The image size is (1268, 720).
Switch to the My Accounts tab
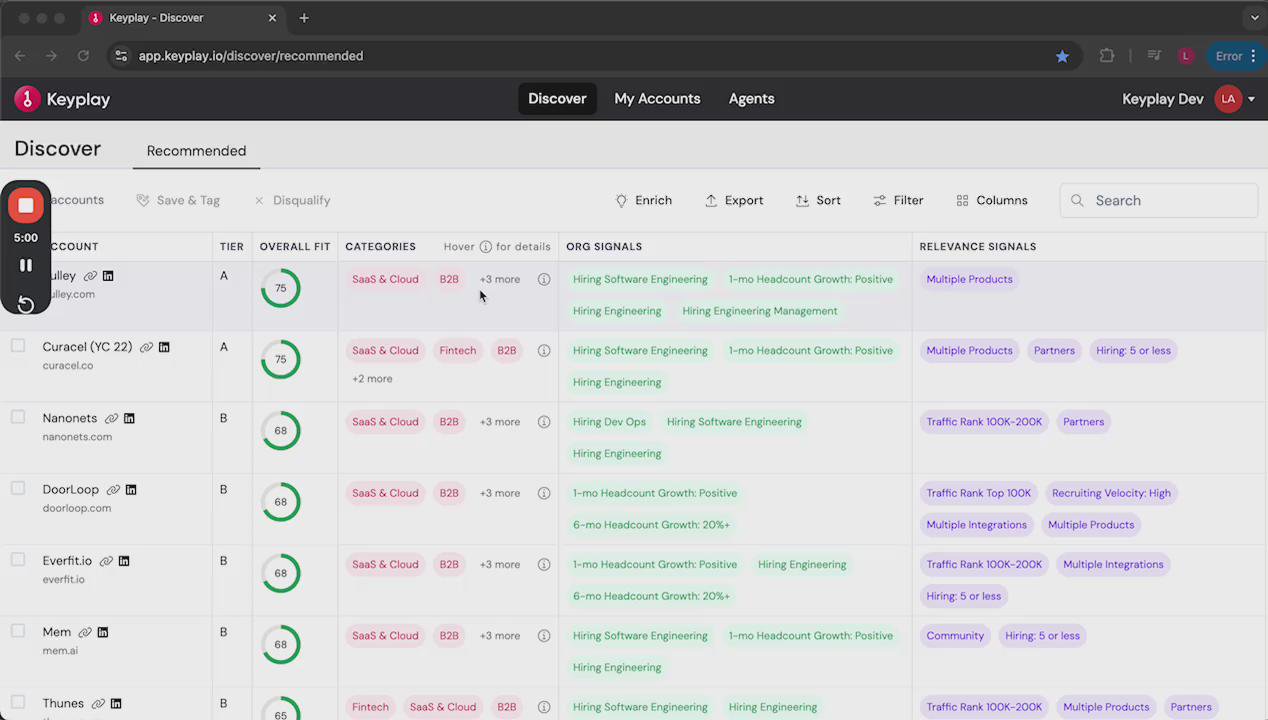tap(657, 99)
